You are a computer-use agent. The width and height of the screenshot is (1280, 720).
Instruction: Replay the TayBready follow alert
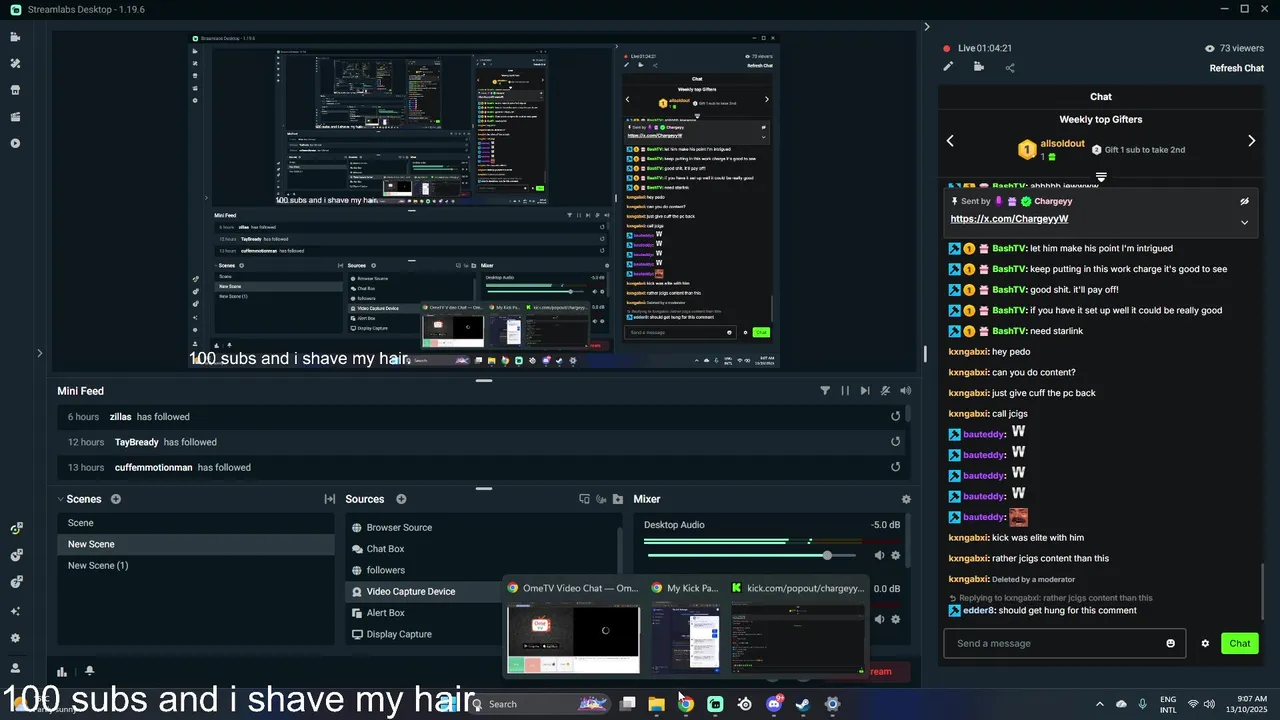click(x=896, y=442)
